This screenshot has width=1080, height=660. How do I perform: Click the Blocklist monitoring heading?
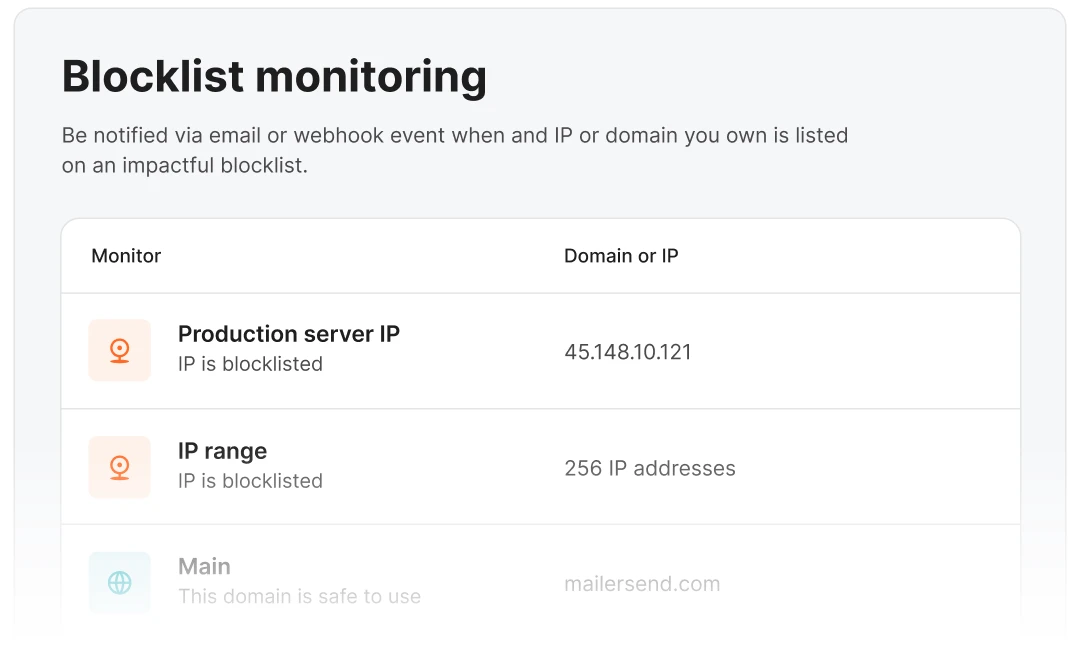click(x=274, y=77)
